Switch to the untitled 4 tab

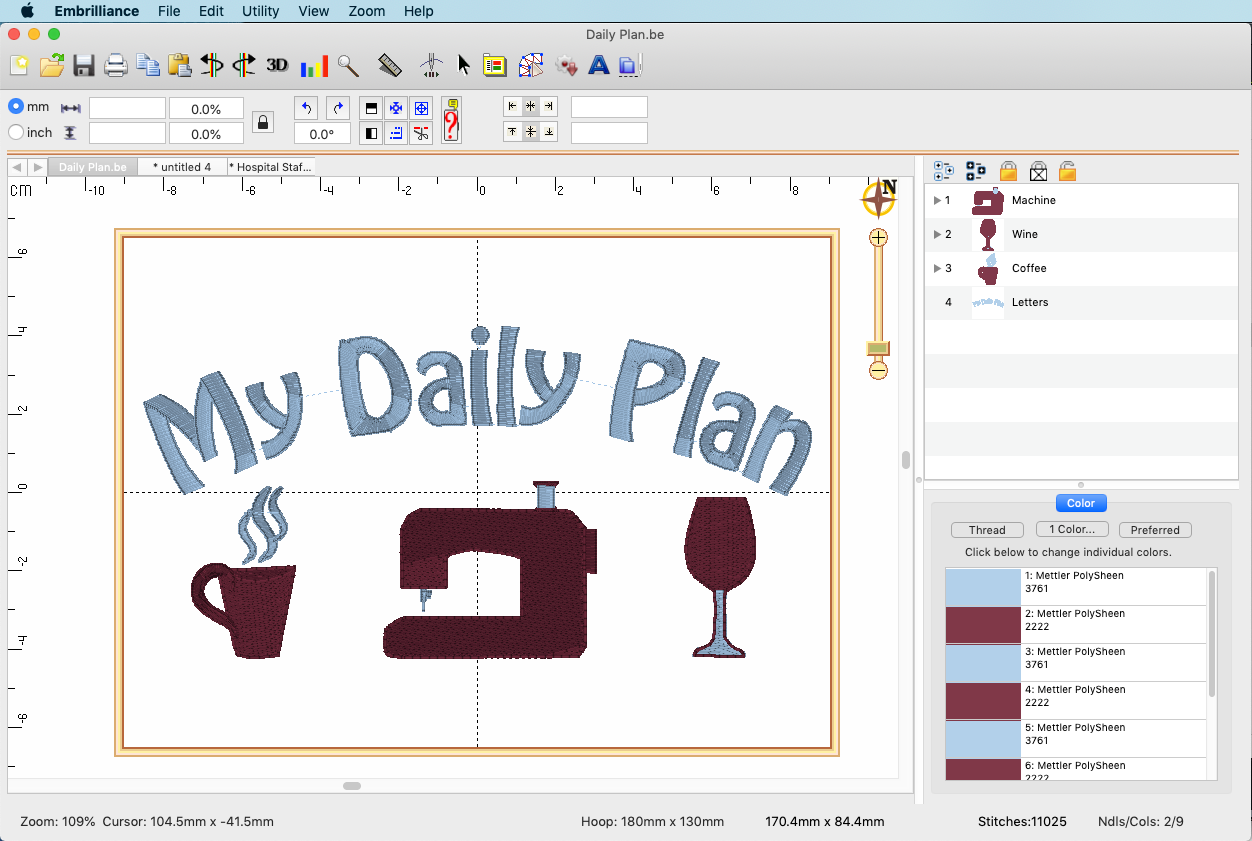[x=182, y=167]
